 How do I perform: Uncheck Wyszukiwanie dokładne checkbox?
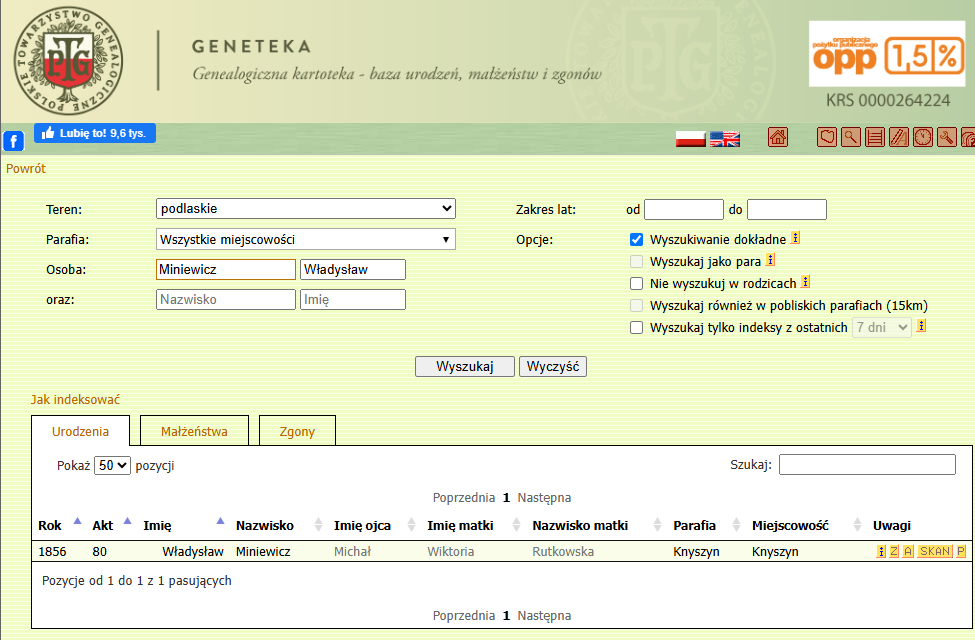(x=636, y=239)
